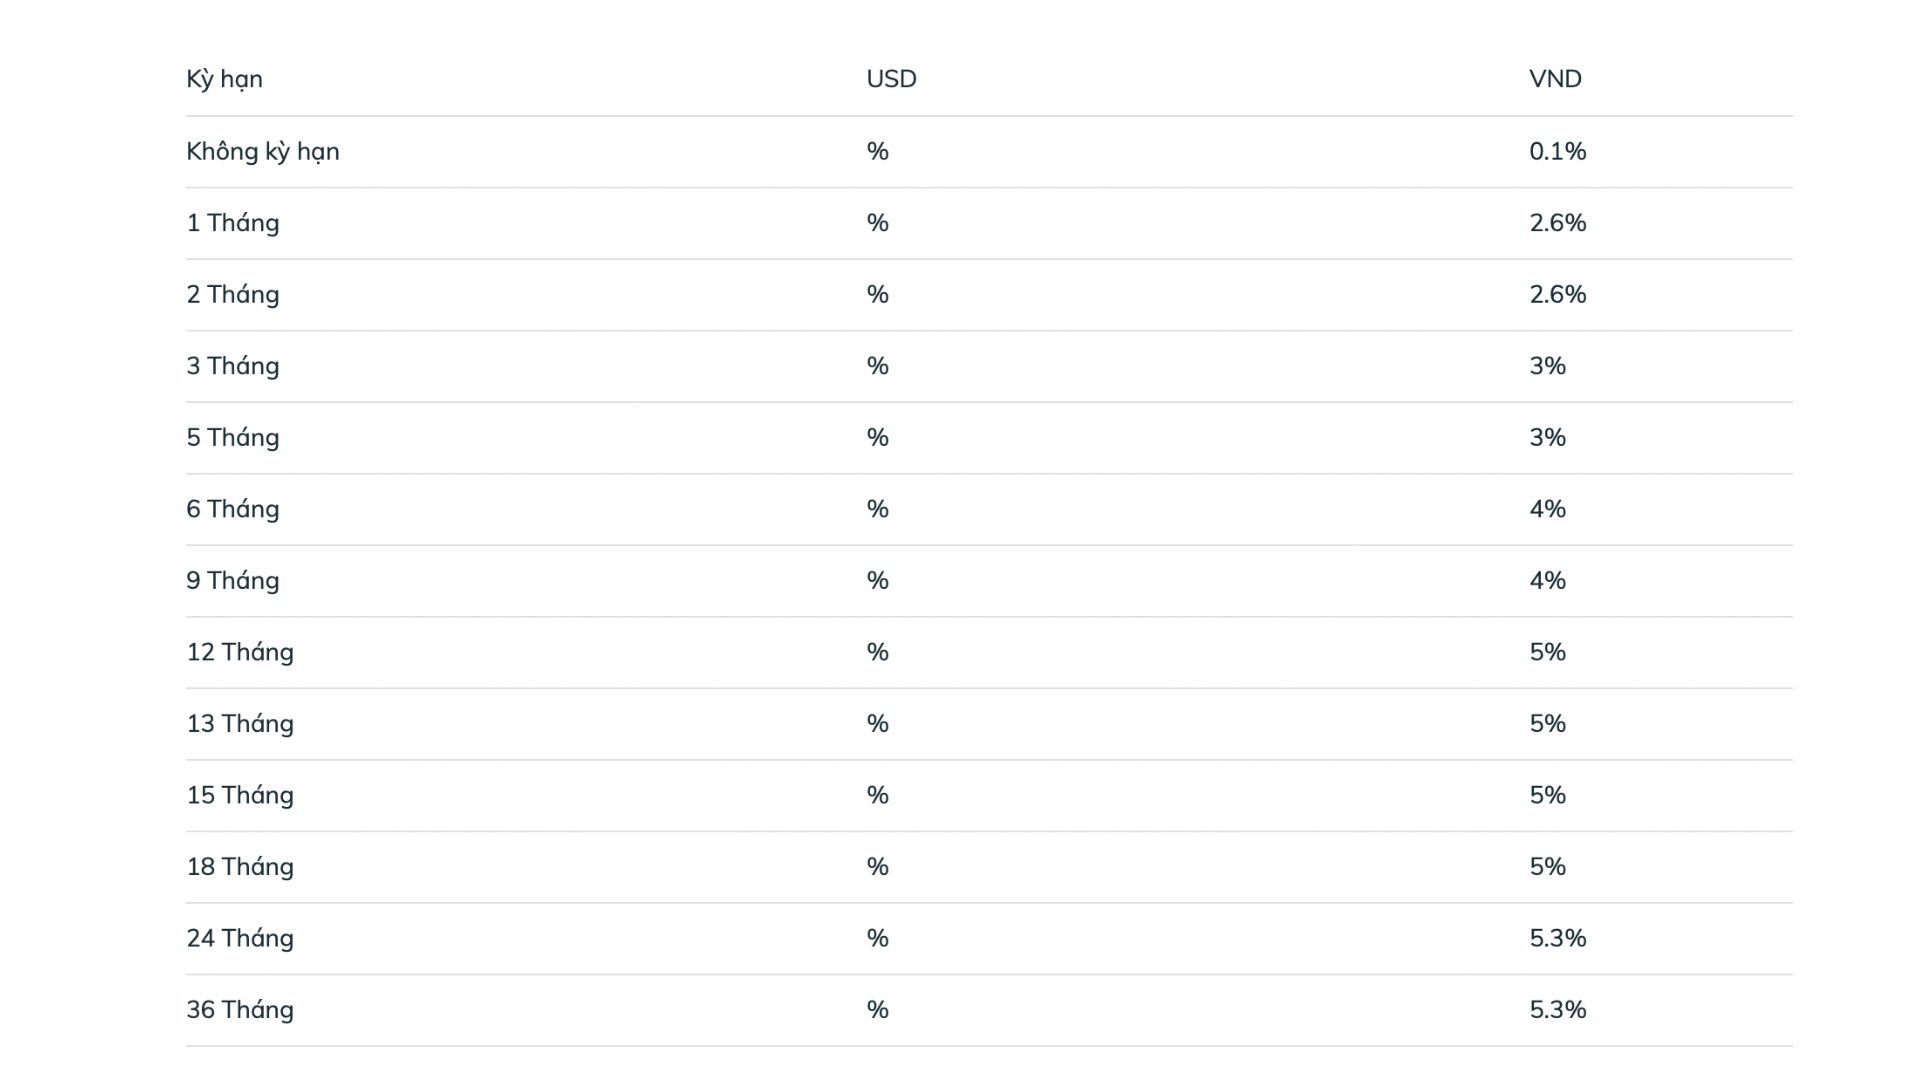Select the "12 Tháng" term label

click(x=240, y=652)
